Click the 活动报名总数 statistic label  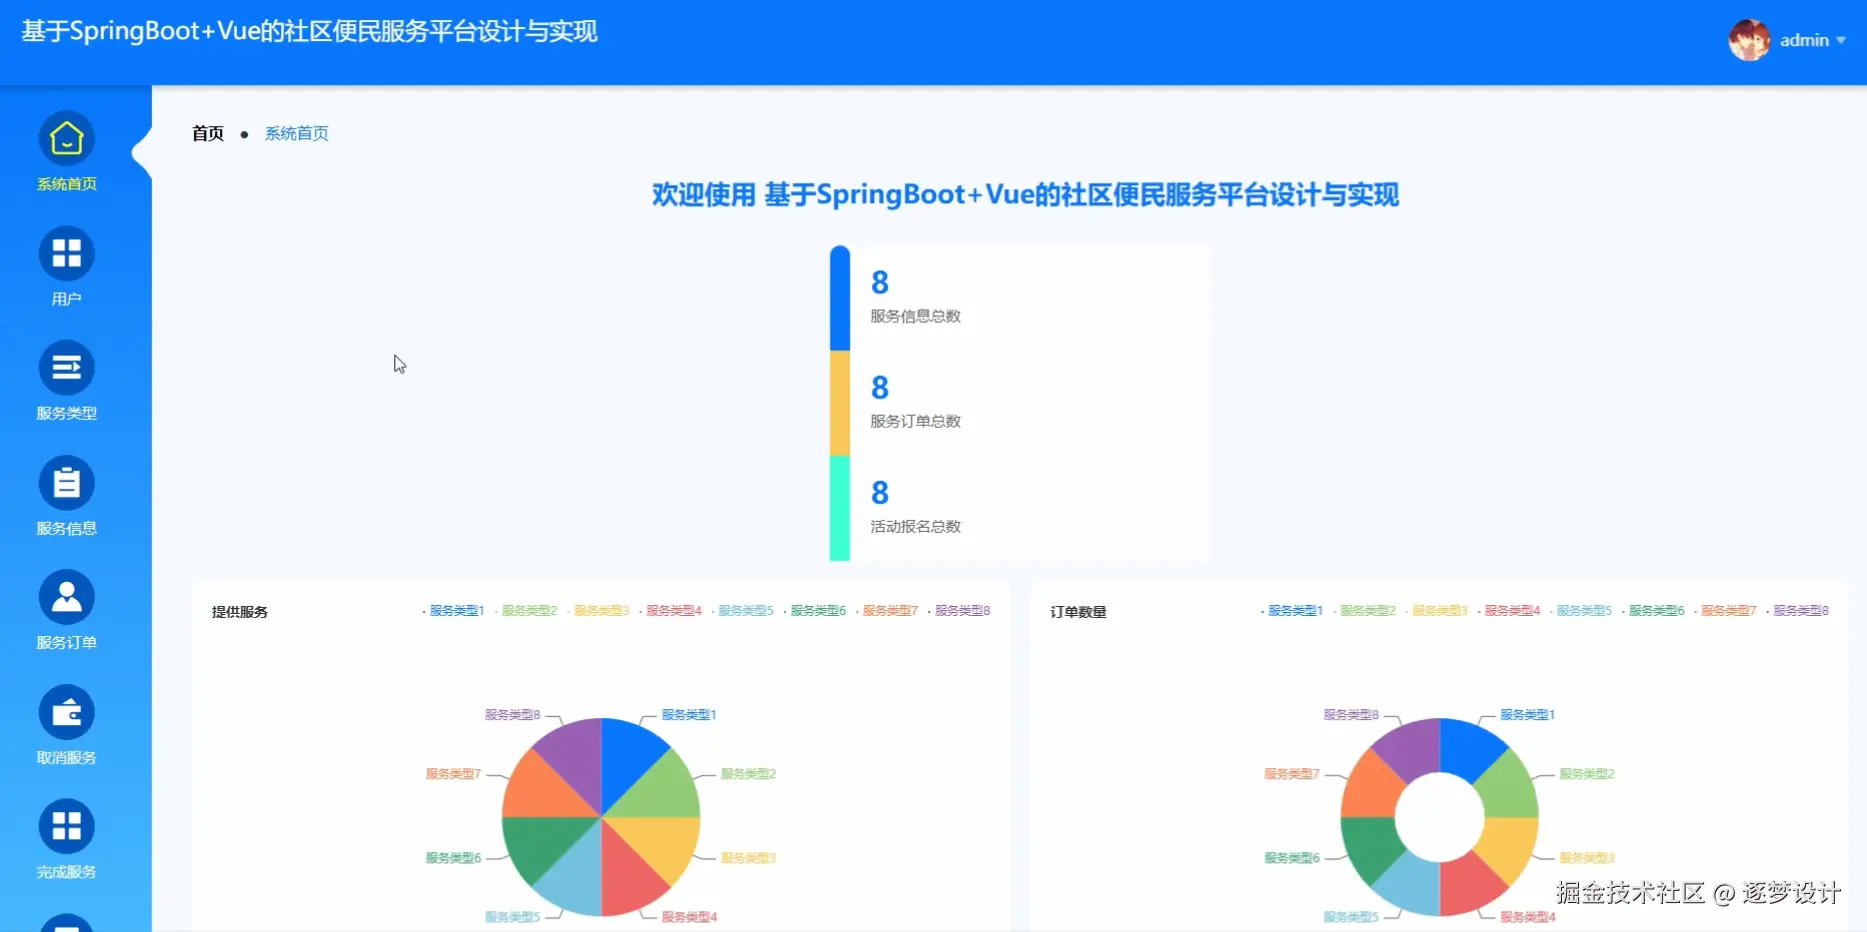click(x=915, y=526)
